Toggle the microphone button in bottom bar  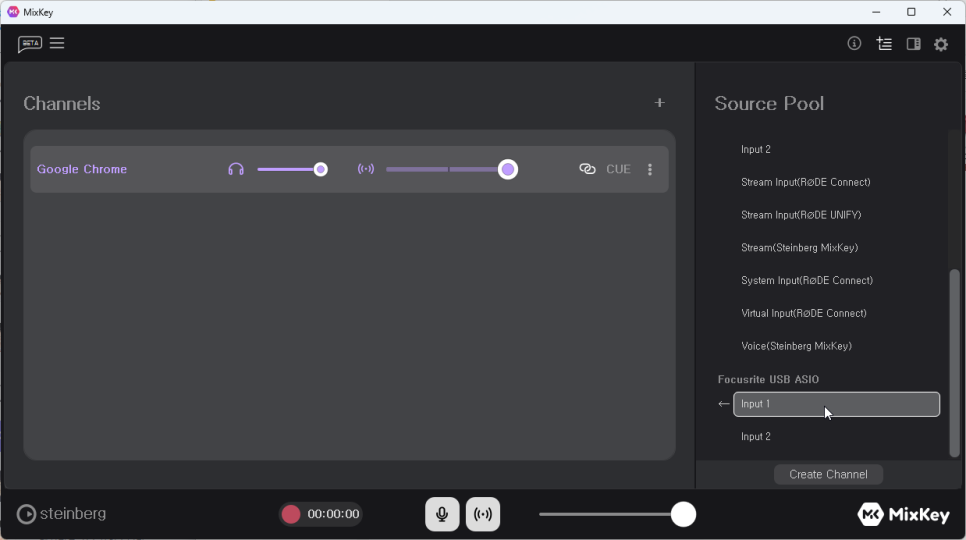click(x=442, y=514)
